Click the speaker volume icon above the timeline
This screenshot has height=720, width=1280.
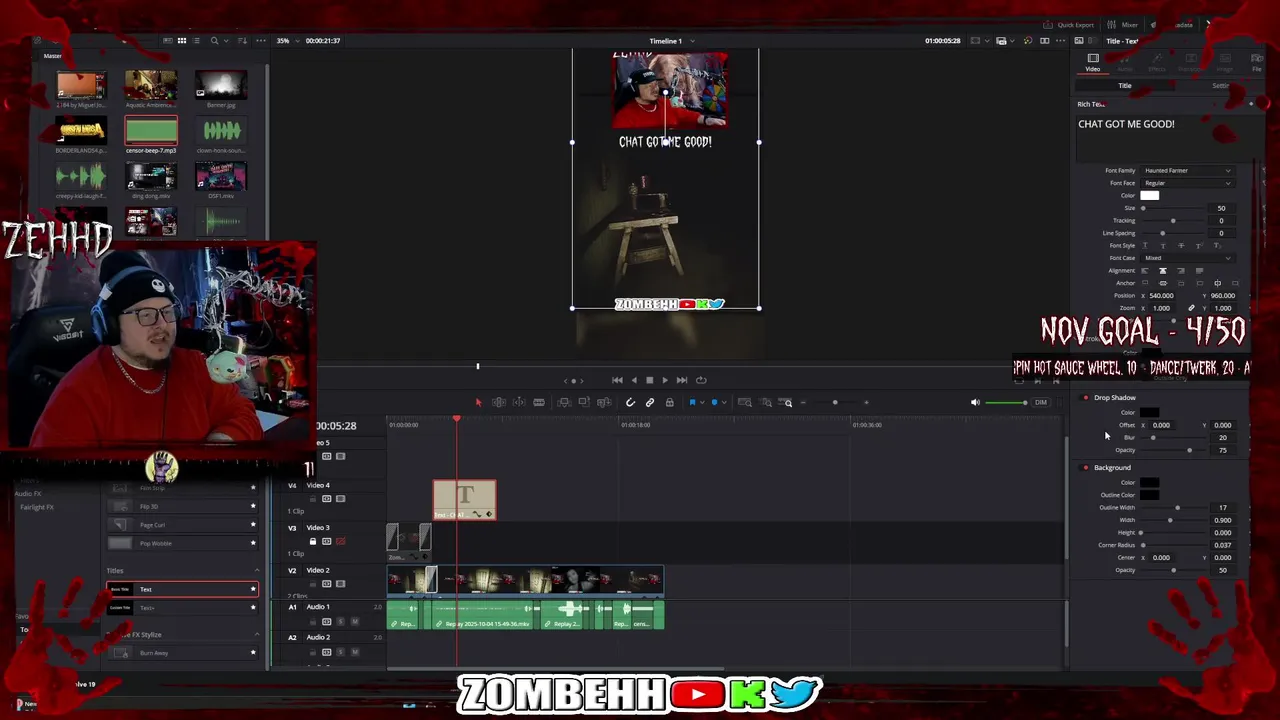tap(975, 402)
